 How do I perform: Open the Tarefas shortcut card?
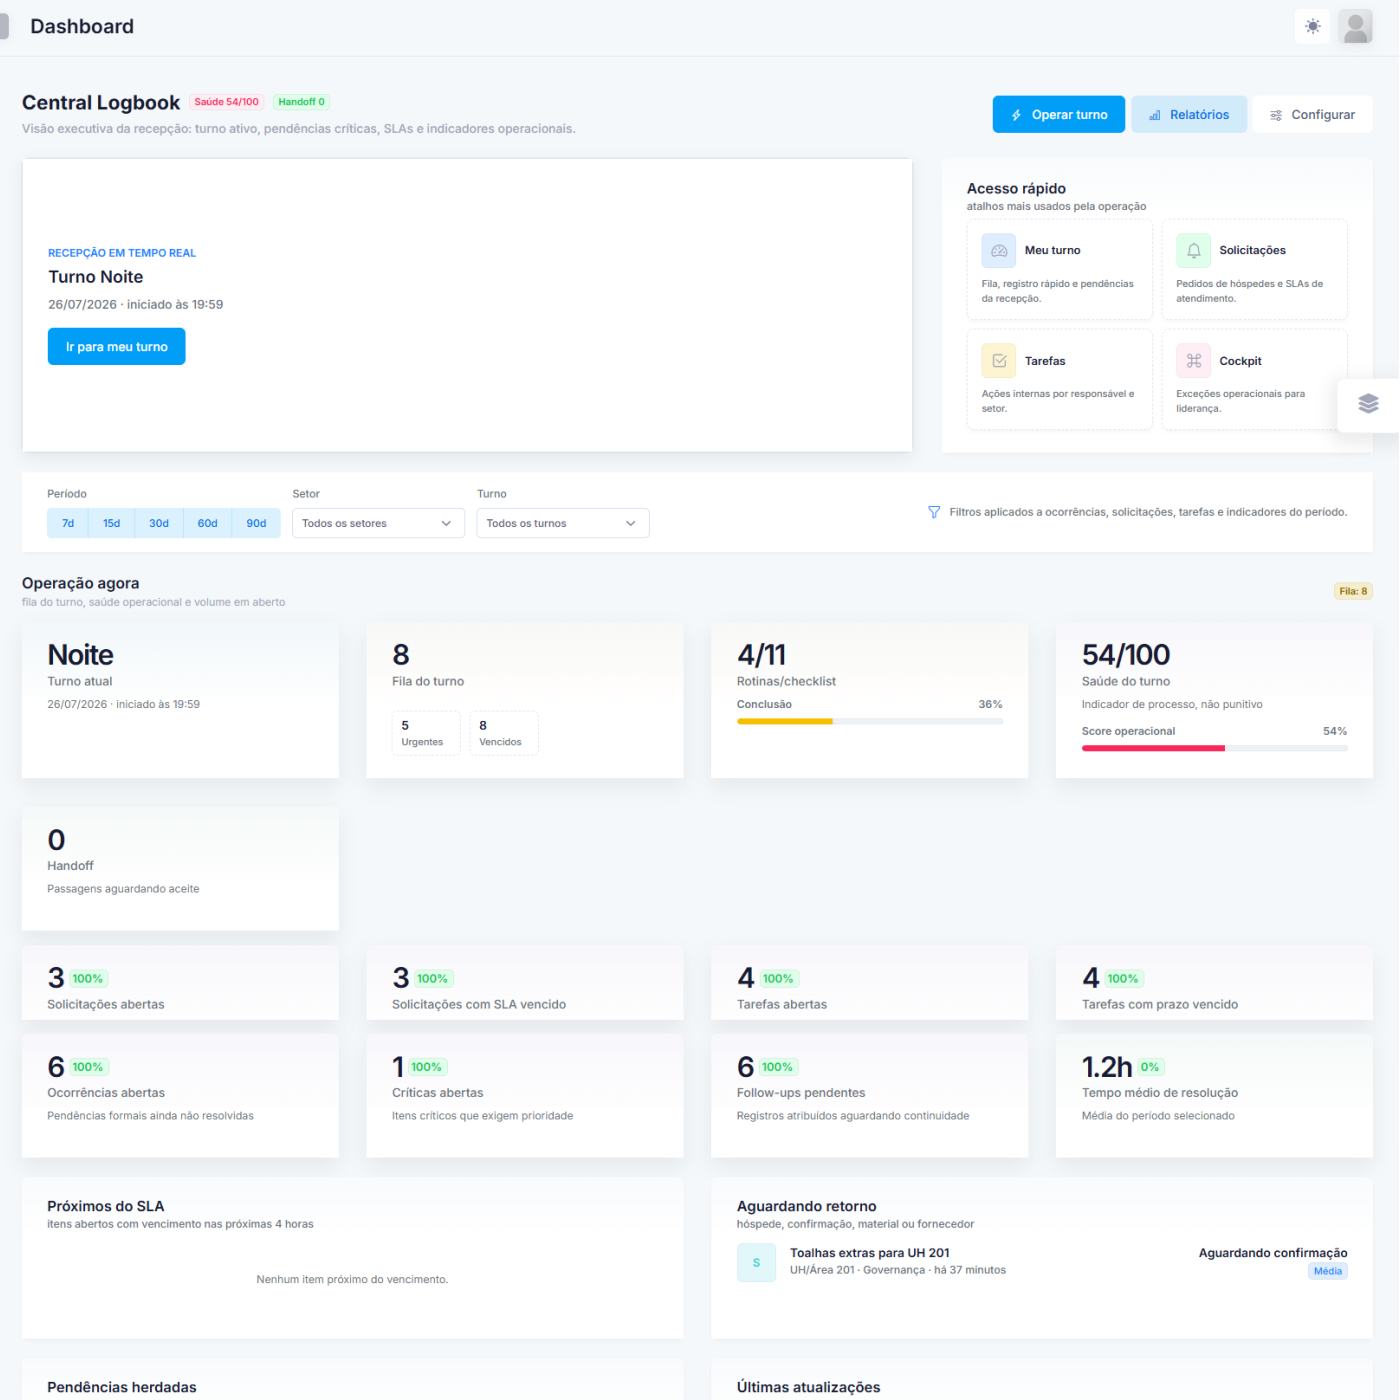click(1060, 380)
